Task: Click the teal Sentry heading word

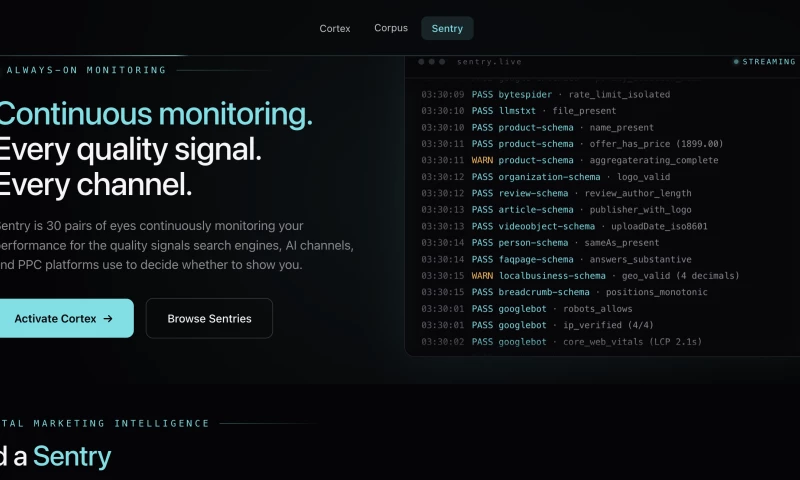Action: (72, 457)
